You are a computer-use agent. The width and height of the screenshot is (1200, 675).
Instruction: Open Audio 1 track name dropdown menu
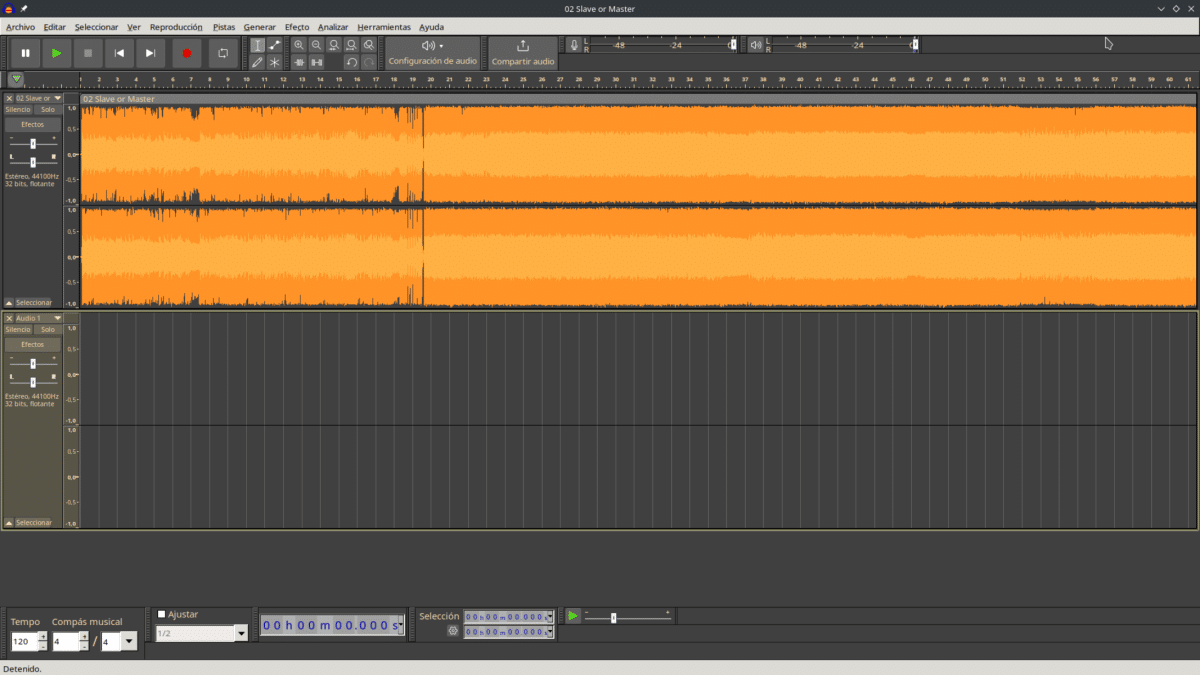(38, 318)
